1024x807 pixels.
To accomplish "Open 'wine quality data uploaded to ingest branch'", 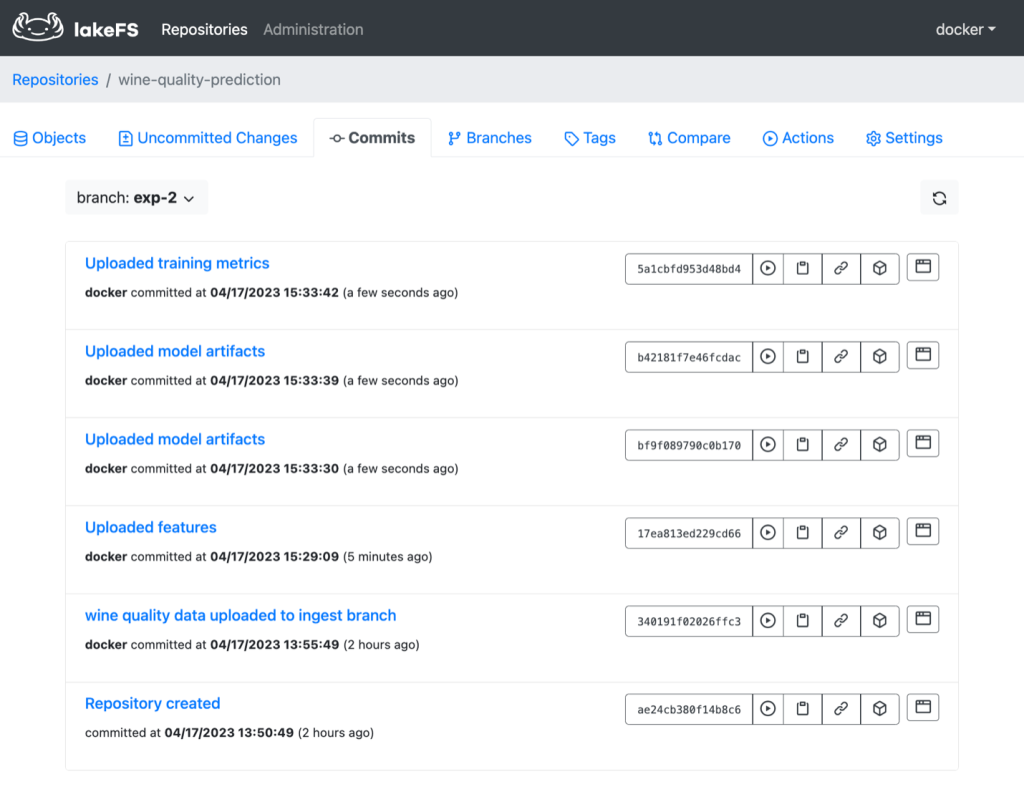I will coord(240,616).
